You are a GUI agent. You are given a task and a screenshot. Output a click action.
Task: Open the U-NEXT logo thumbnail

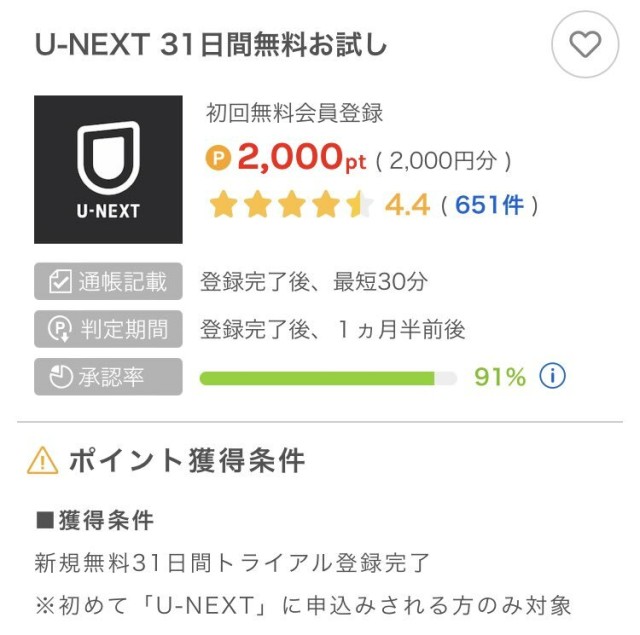point(108,169)
